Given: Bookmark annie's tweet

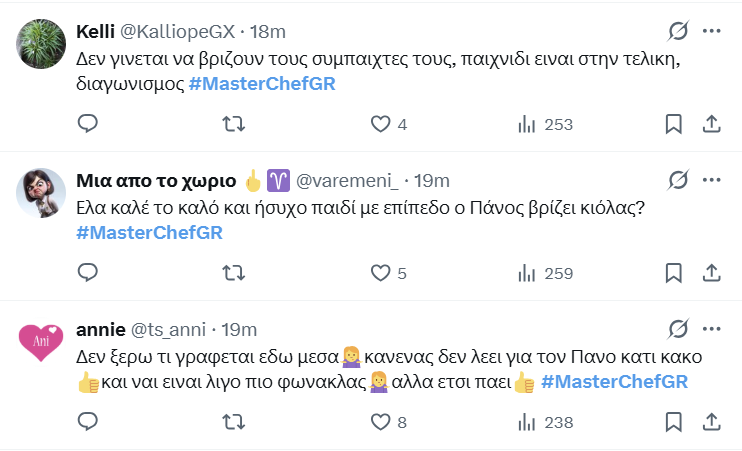Looking at the screenshot, I should 674,423.
